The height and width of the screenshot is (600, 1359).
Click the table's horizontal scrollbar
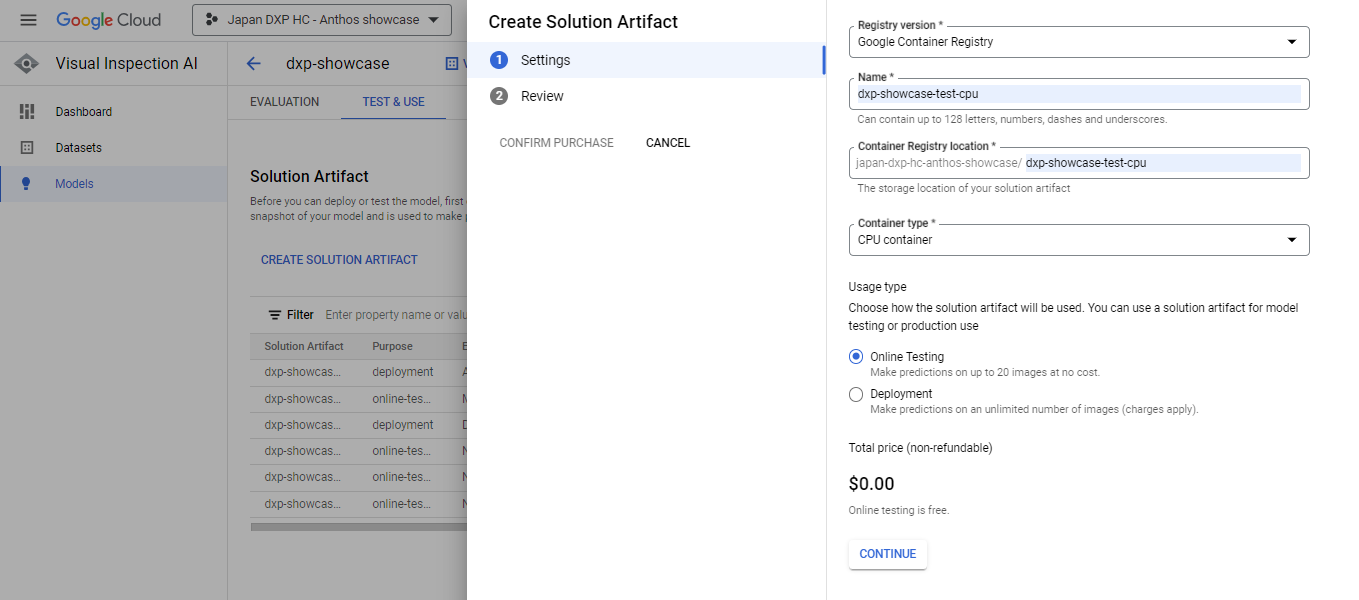click(358, 526)
